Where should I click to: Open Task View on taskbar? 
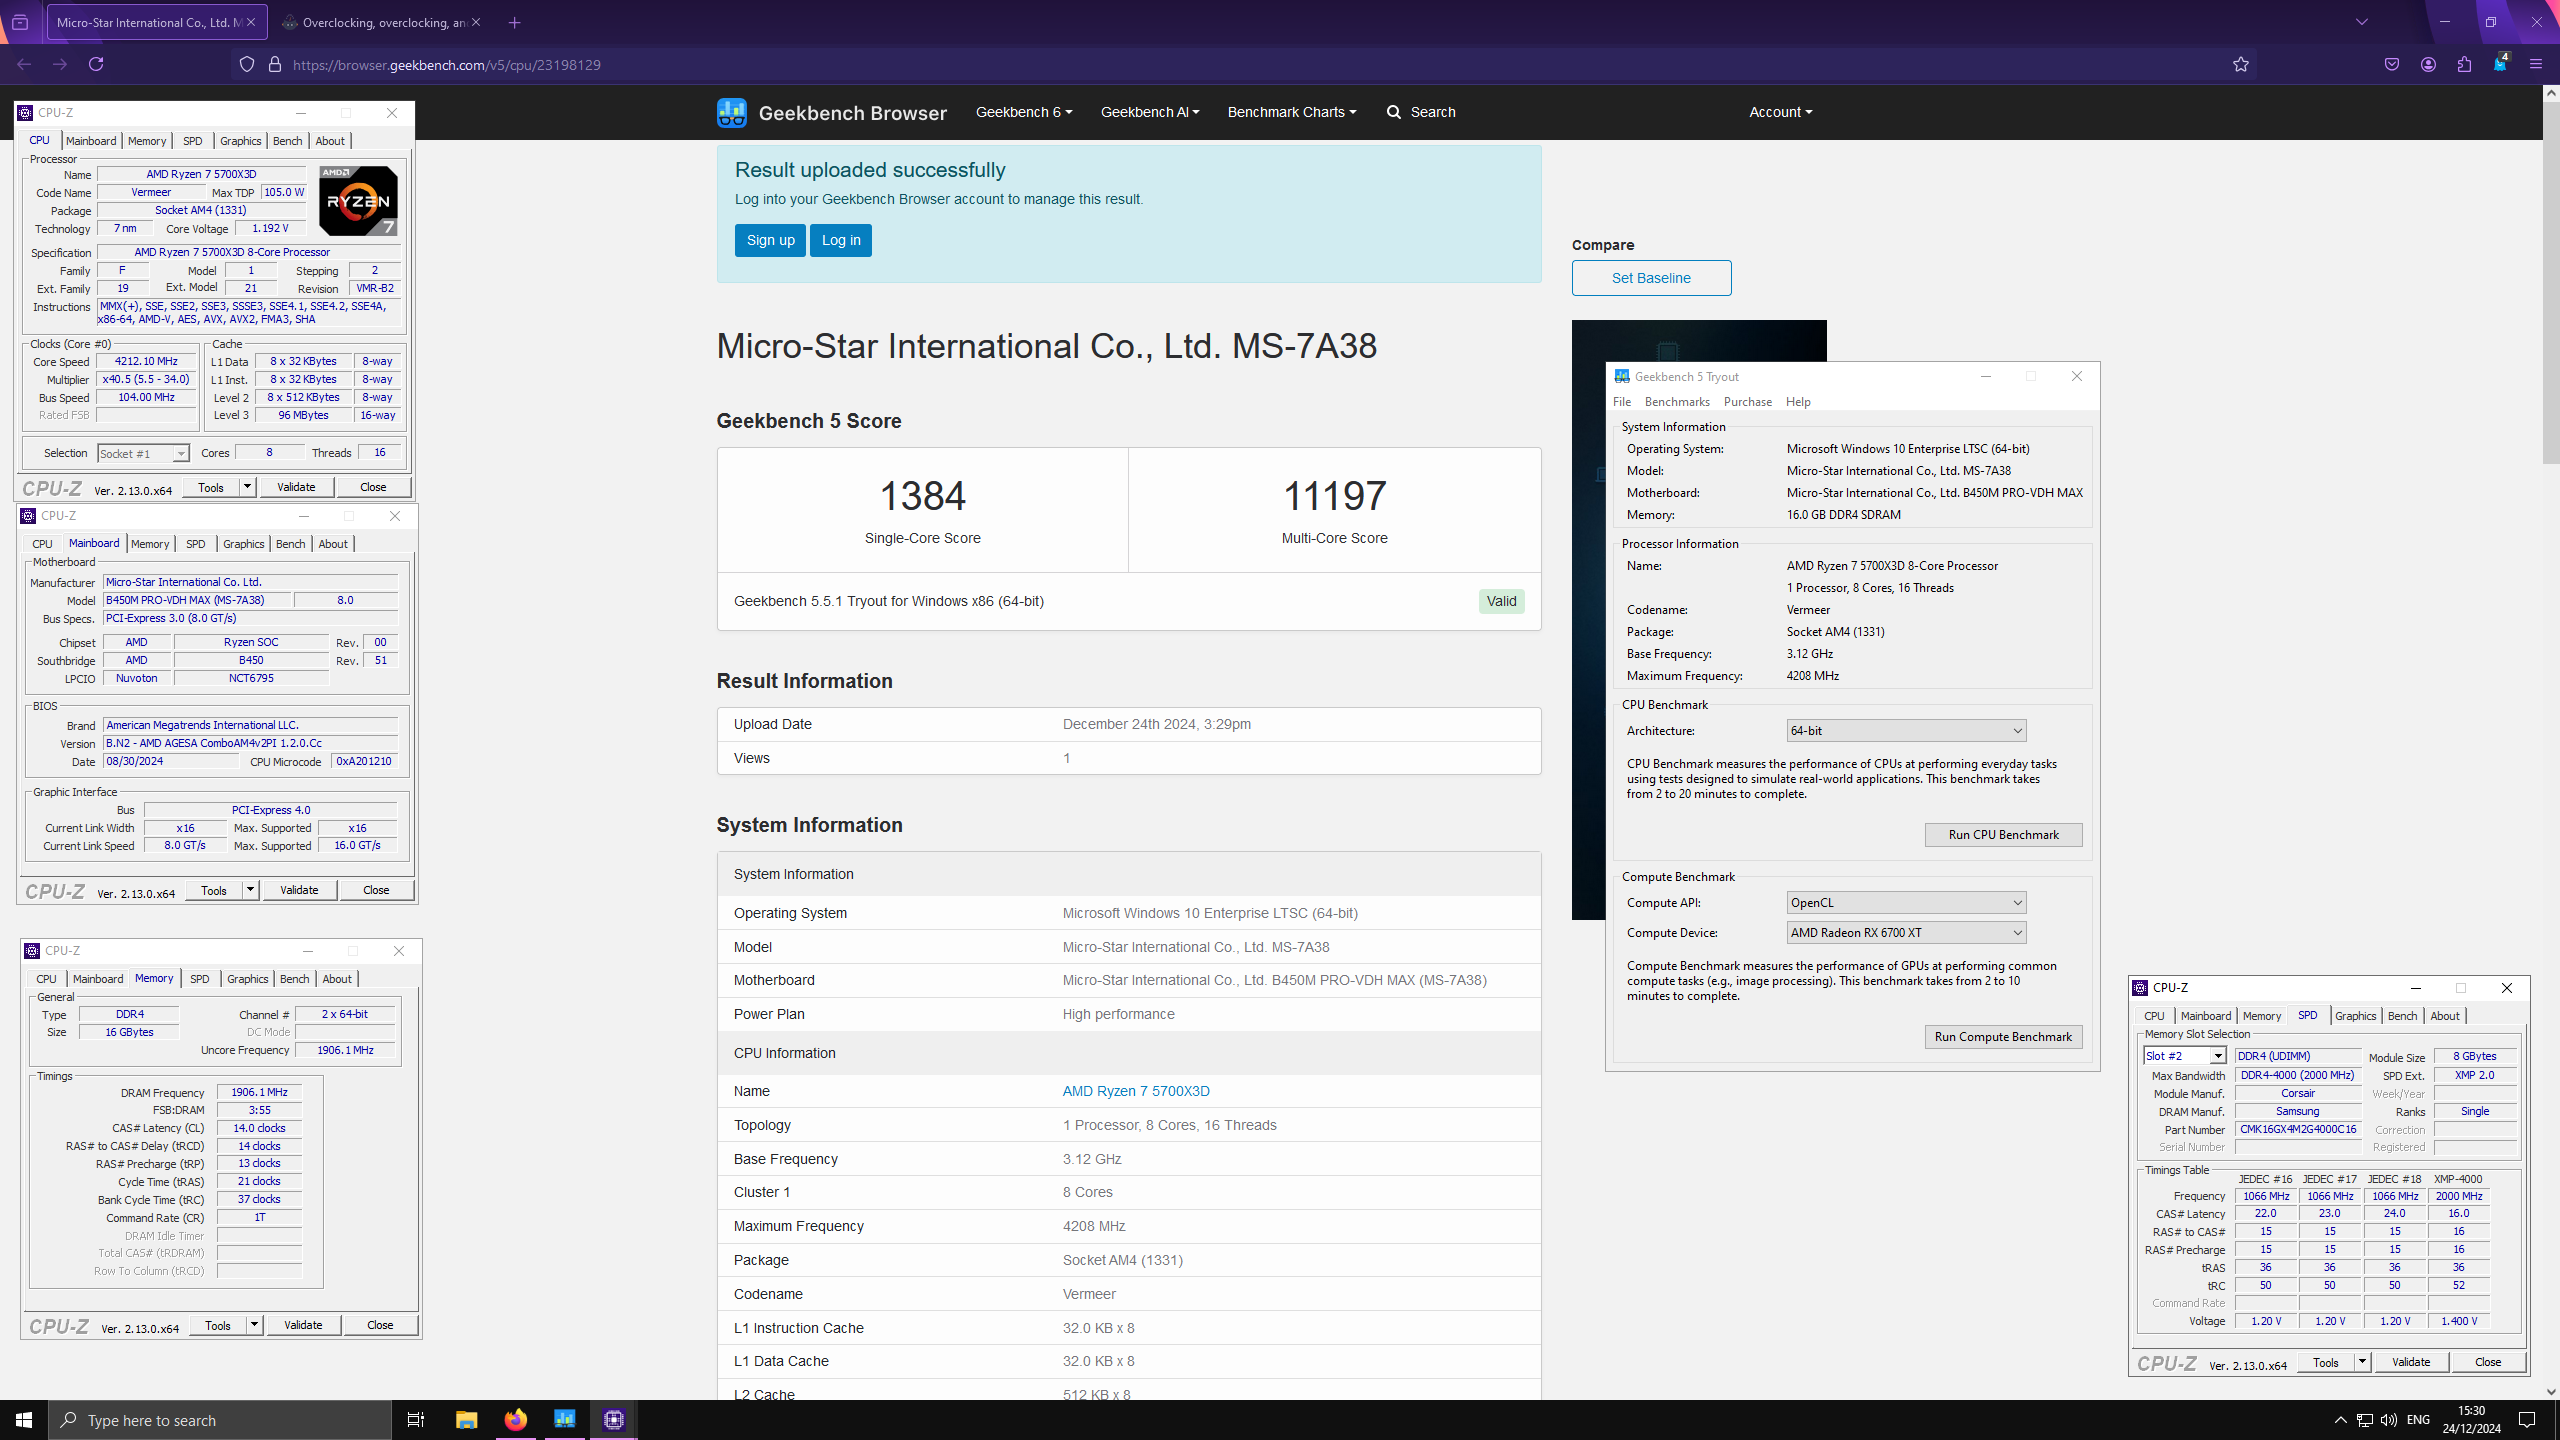pos(416,1420)
